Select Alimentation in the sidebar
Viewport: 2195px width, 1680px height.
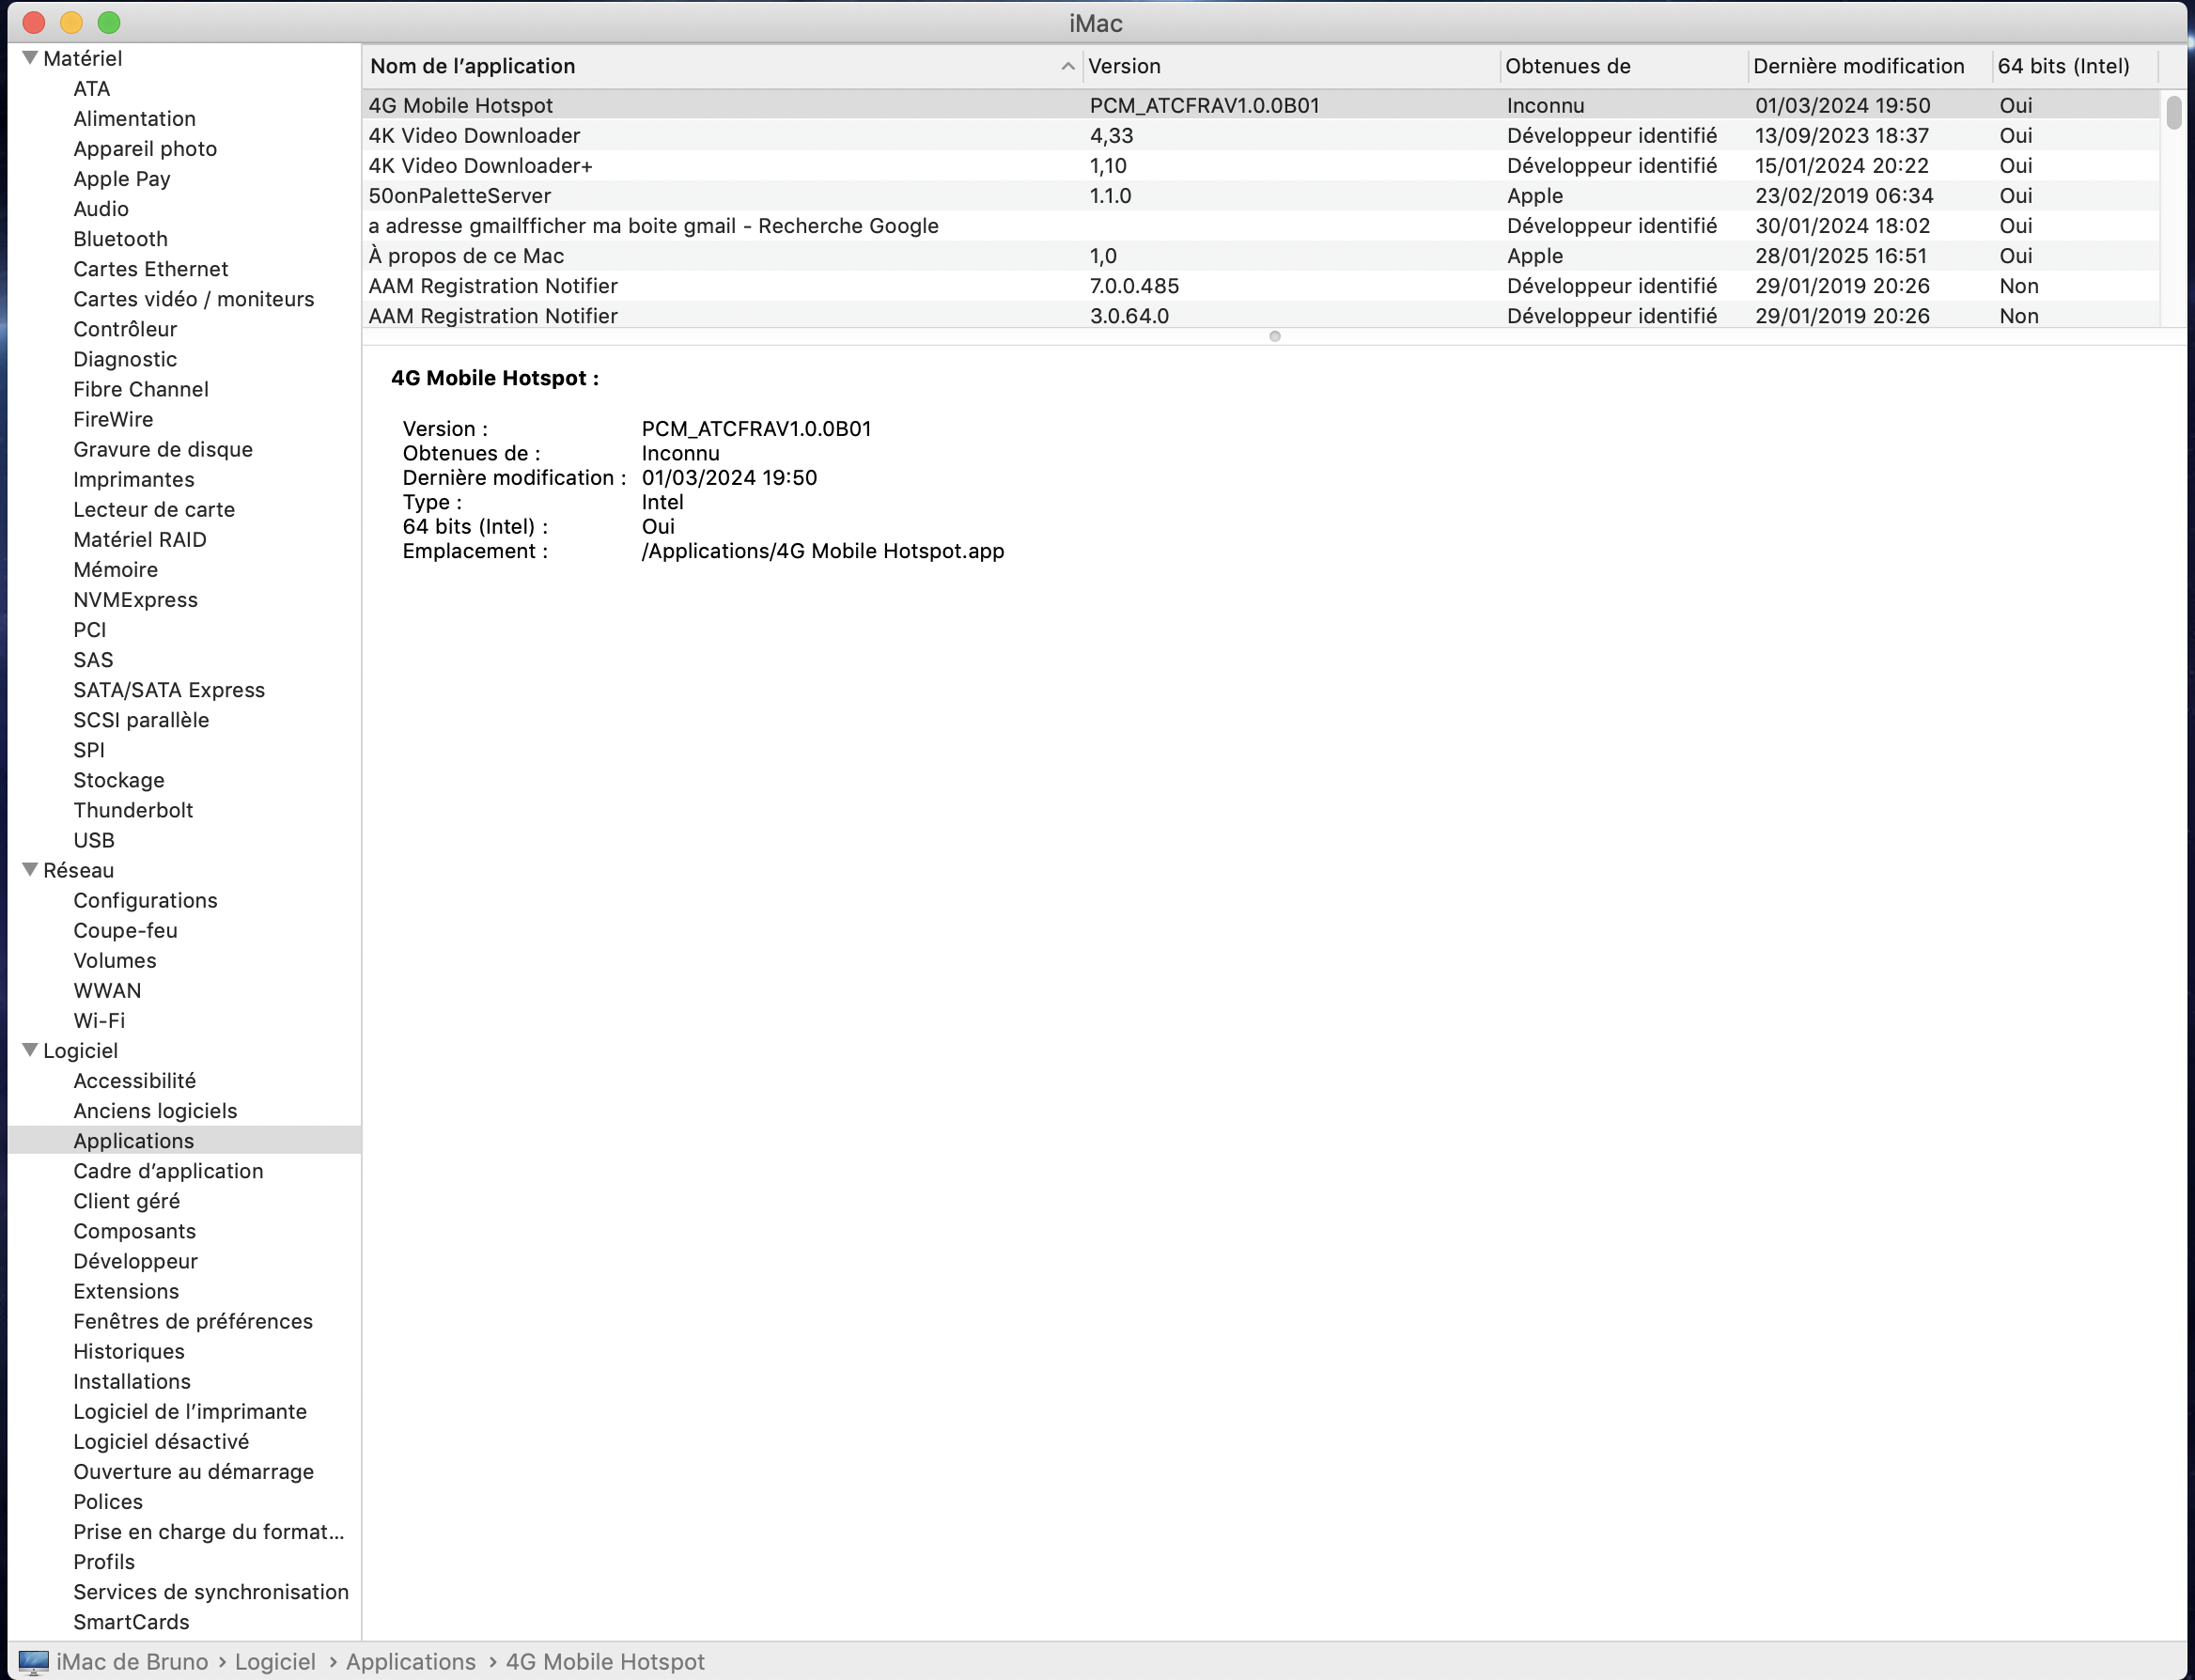tap(134, 118)
